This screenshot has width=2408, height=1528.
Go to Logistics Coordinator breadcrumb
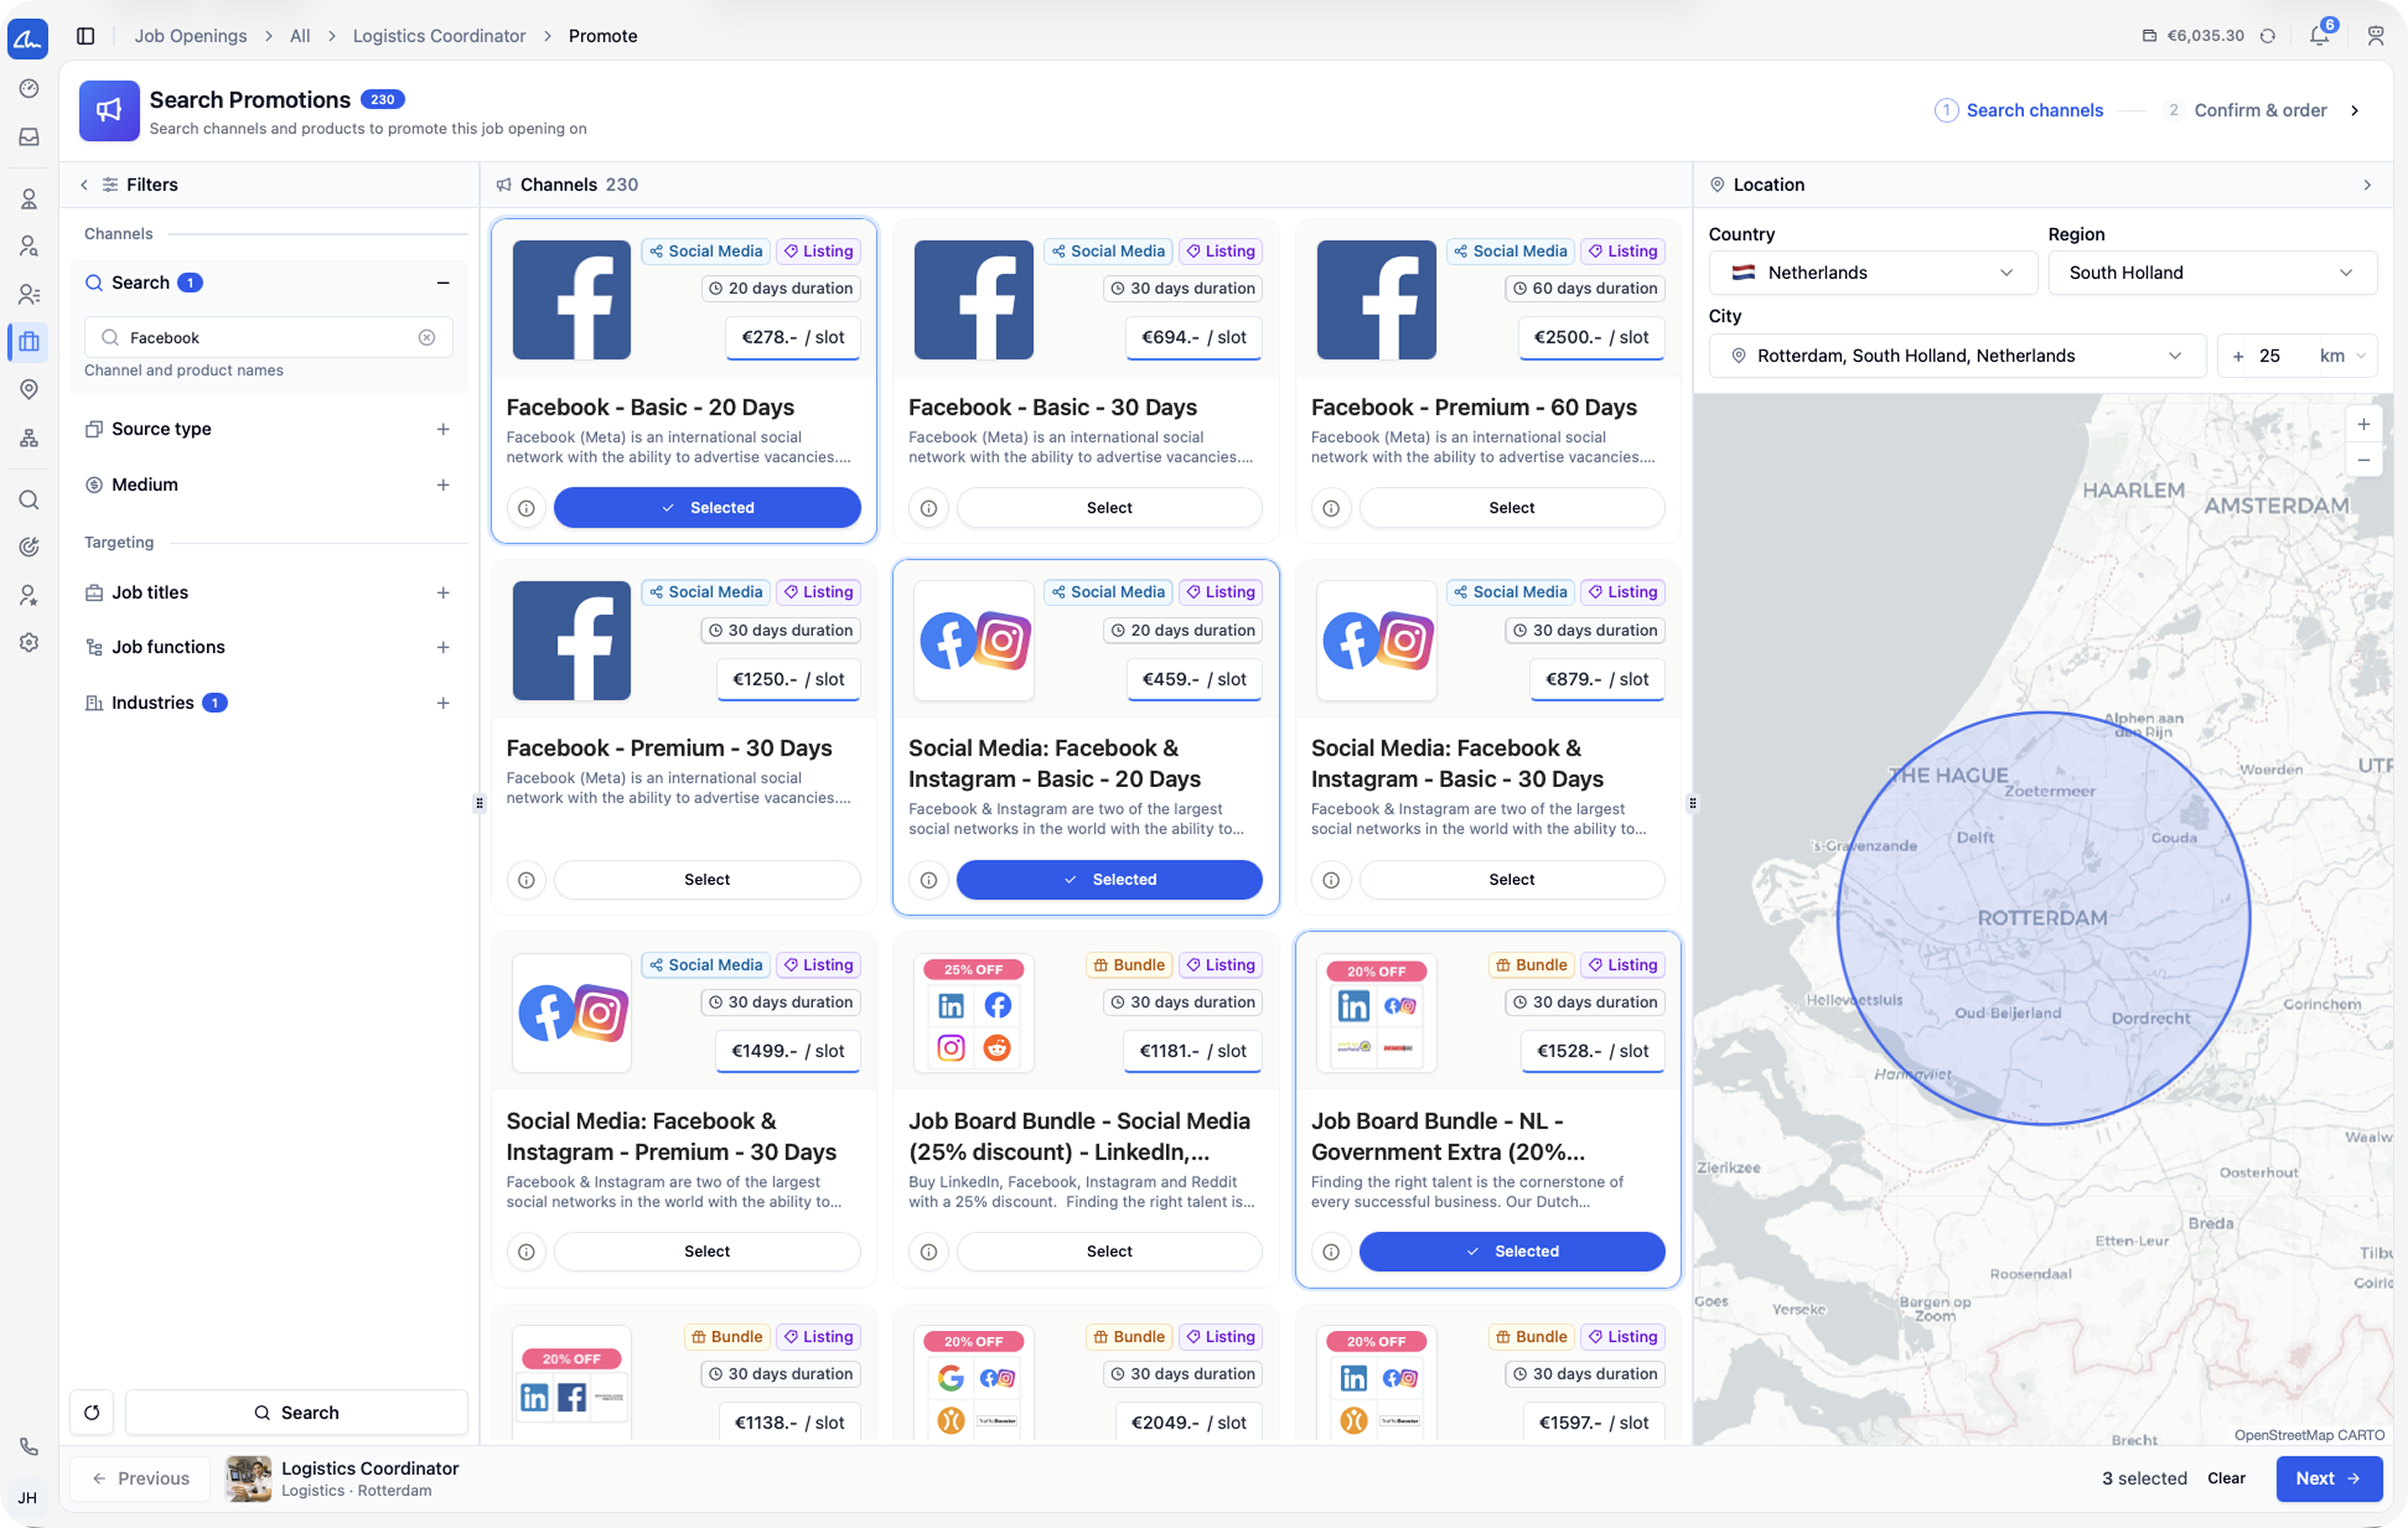[439, 36]
